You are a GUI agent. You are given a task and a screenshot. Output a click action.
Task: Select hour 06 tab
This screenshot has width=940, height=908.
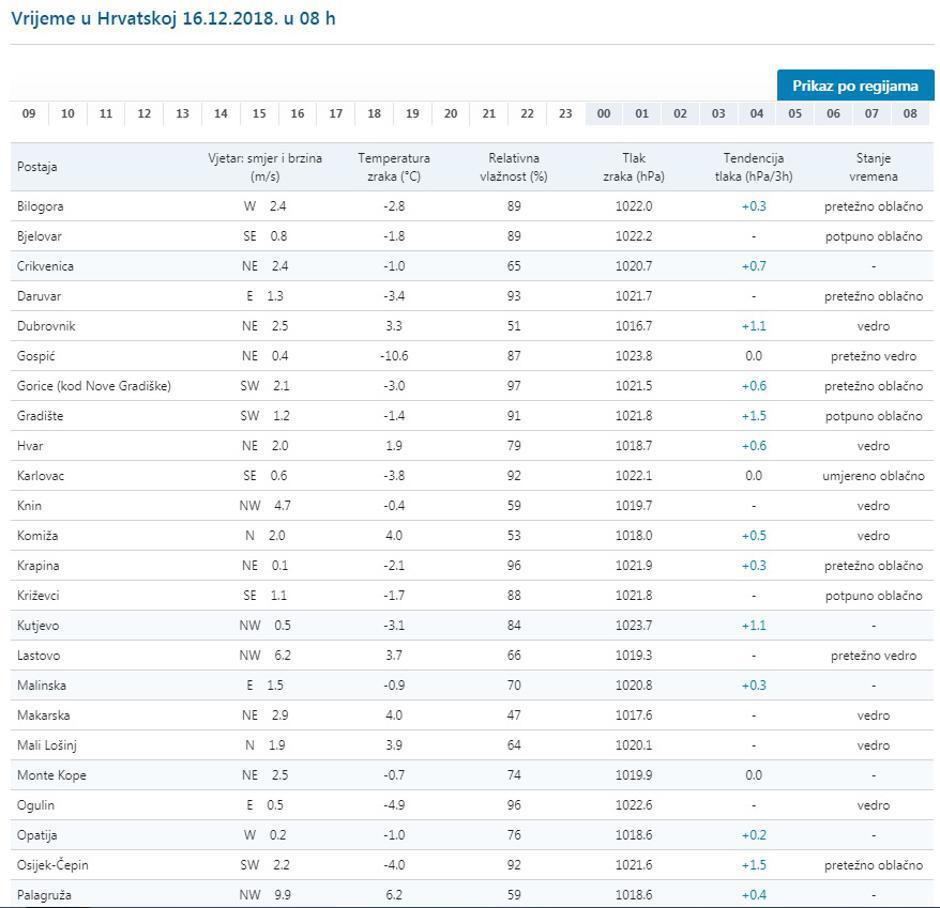833,114
